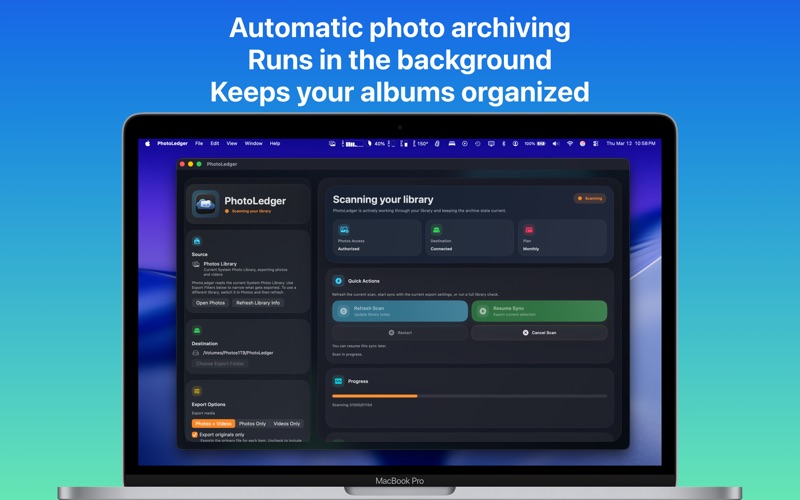800x500 pixels.
Task: Click the Bluetooth icon in menu bar
Action: (x=504, y=144)
